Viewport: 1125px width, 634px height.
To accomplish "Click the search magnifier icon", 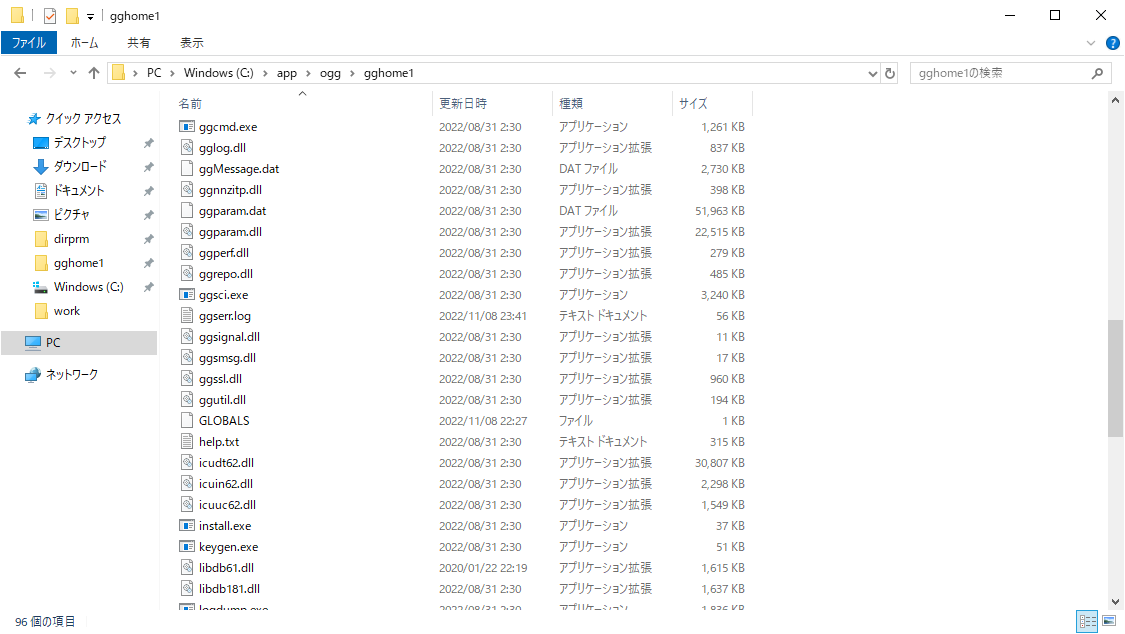I will [x=1097, y=73].
